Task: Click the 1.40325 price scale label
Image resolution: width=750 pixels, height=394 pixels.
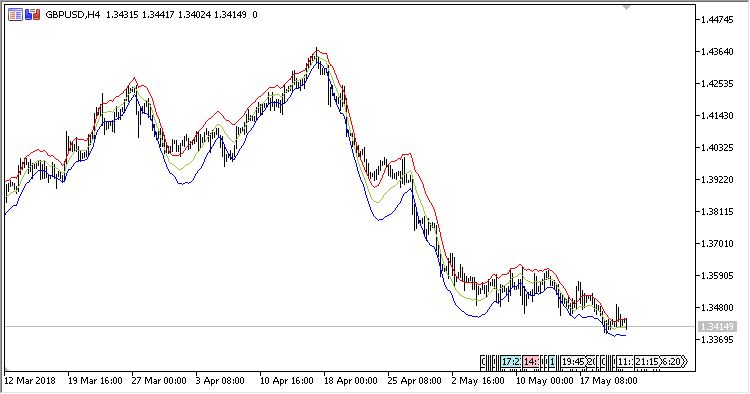Action: 717,148
